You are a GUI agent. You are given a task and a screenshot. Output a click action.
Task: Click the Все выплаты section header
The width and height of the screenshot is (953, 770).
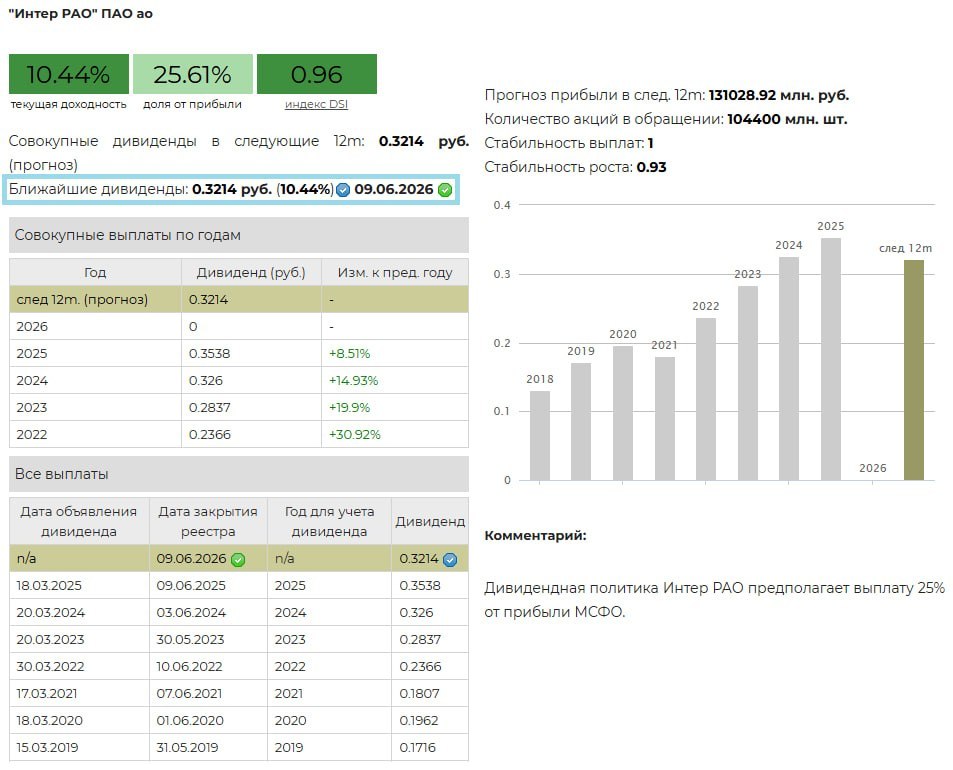[238, 474]
